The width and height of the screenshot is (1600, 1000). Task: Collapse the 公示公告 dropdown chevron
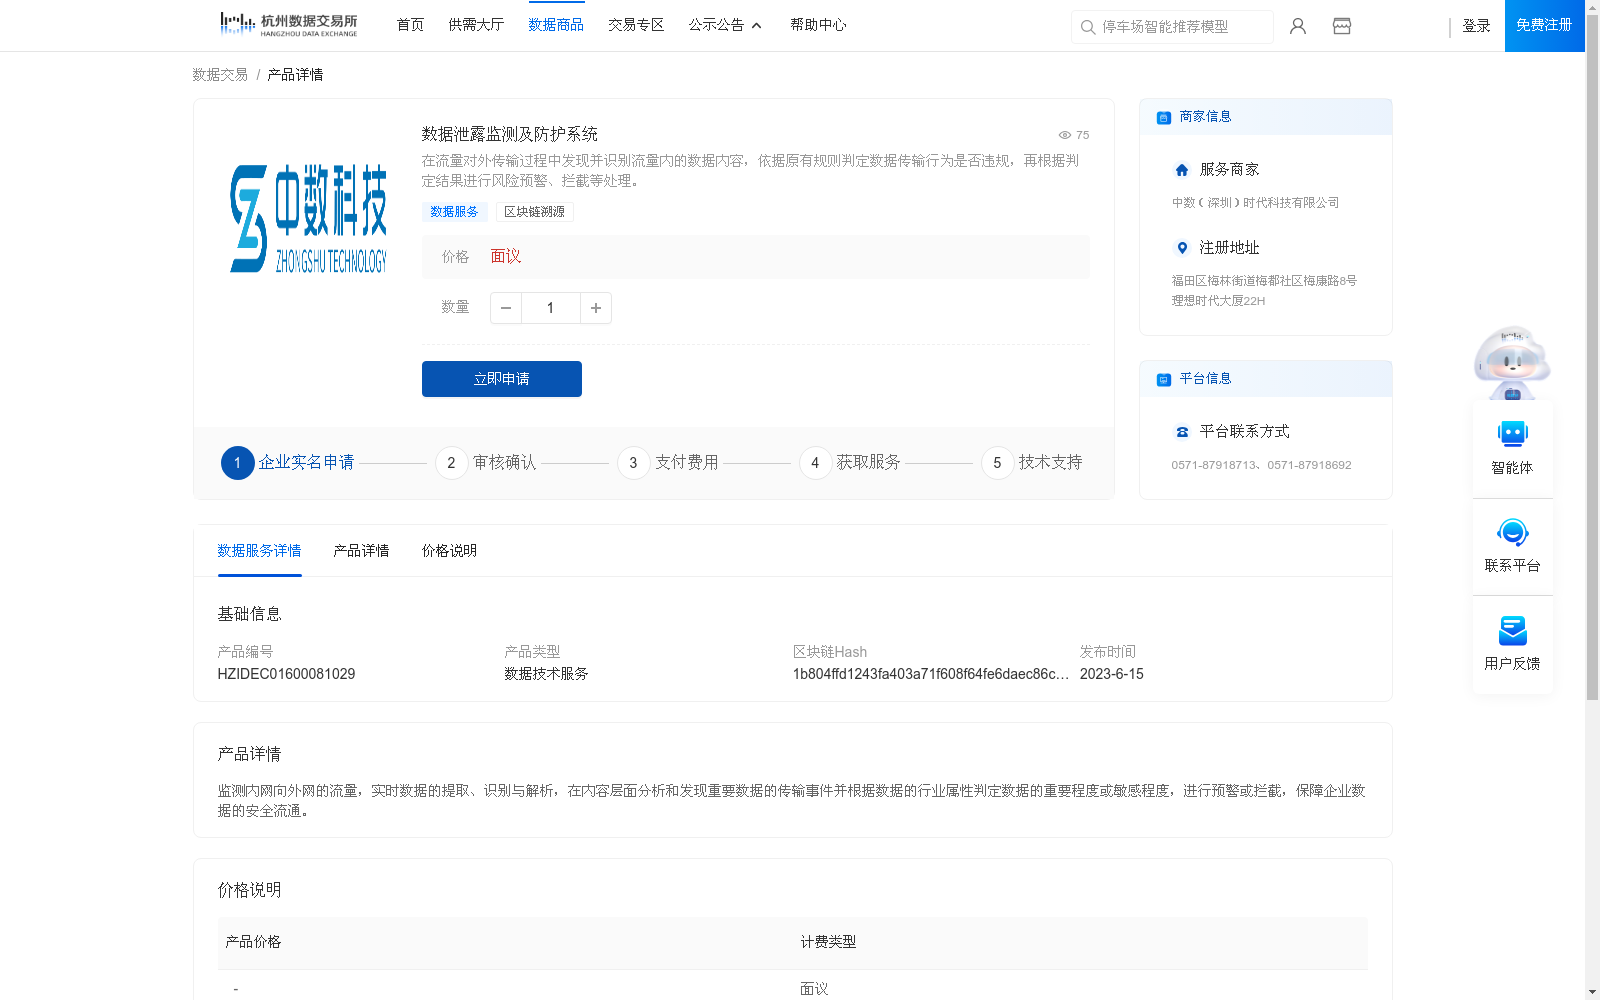(x=757, y=25)
